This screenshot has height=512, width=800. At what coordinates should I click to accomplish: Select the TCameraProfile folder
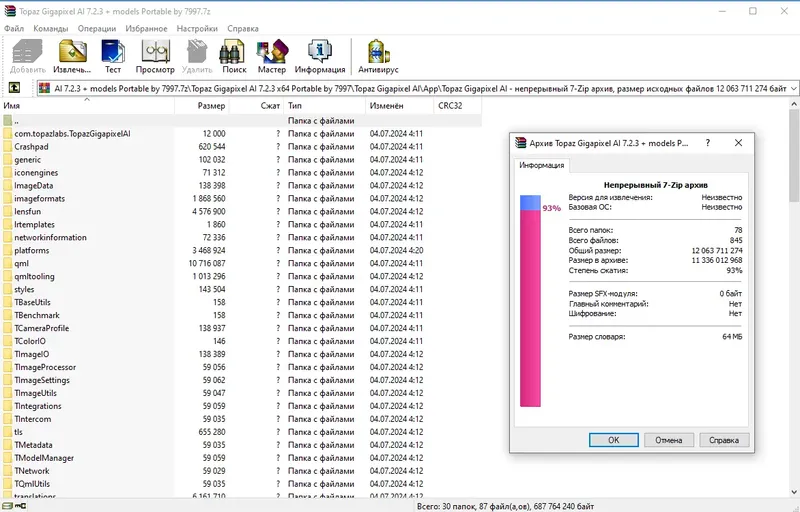(x=42, y=328)
